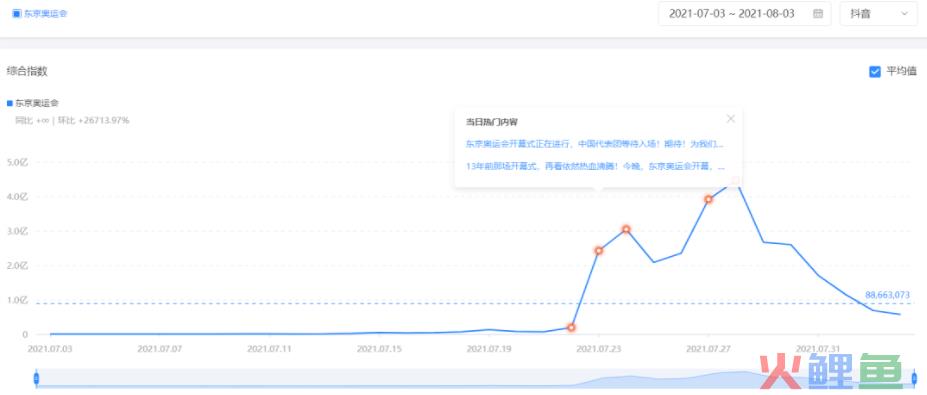
Task: Click the orange marker at 2021.07.24 point
Action: (625, 229)
